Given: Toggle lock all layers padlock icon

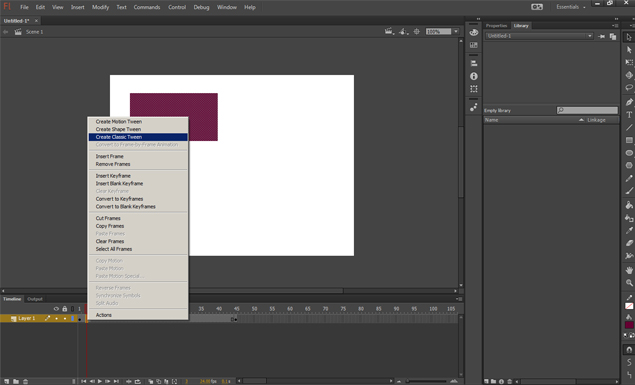Looking at the screenshot, I should tap(64, 309).
